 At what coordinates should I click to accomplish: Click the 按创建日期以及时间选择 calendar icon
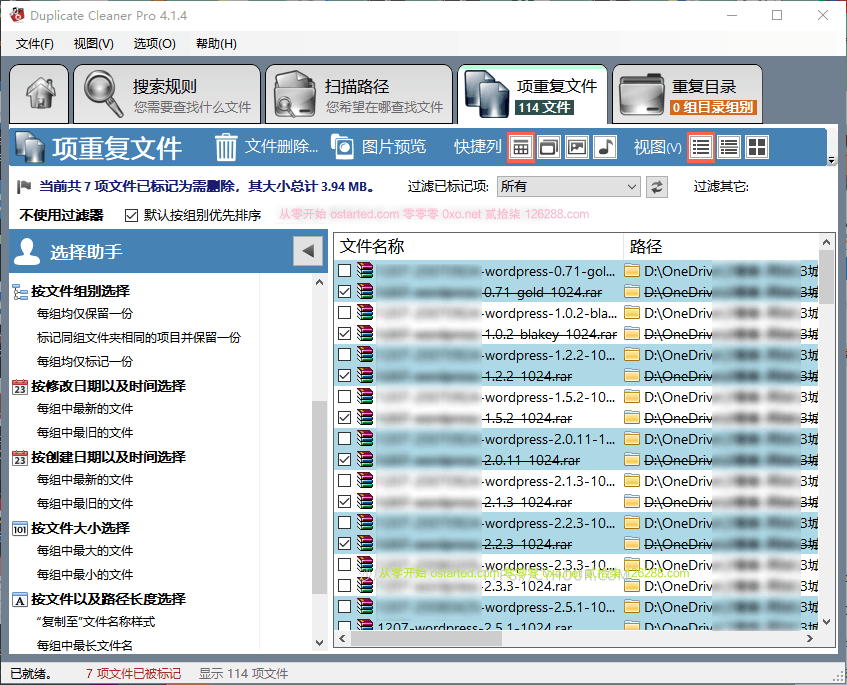(20, 458)
